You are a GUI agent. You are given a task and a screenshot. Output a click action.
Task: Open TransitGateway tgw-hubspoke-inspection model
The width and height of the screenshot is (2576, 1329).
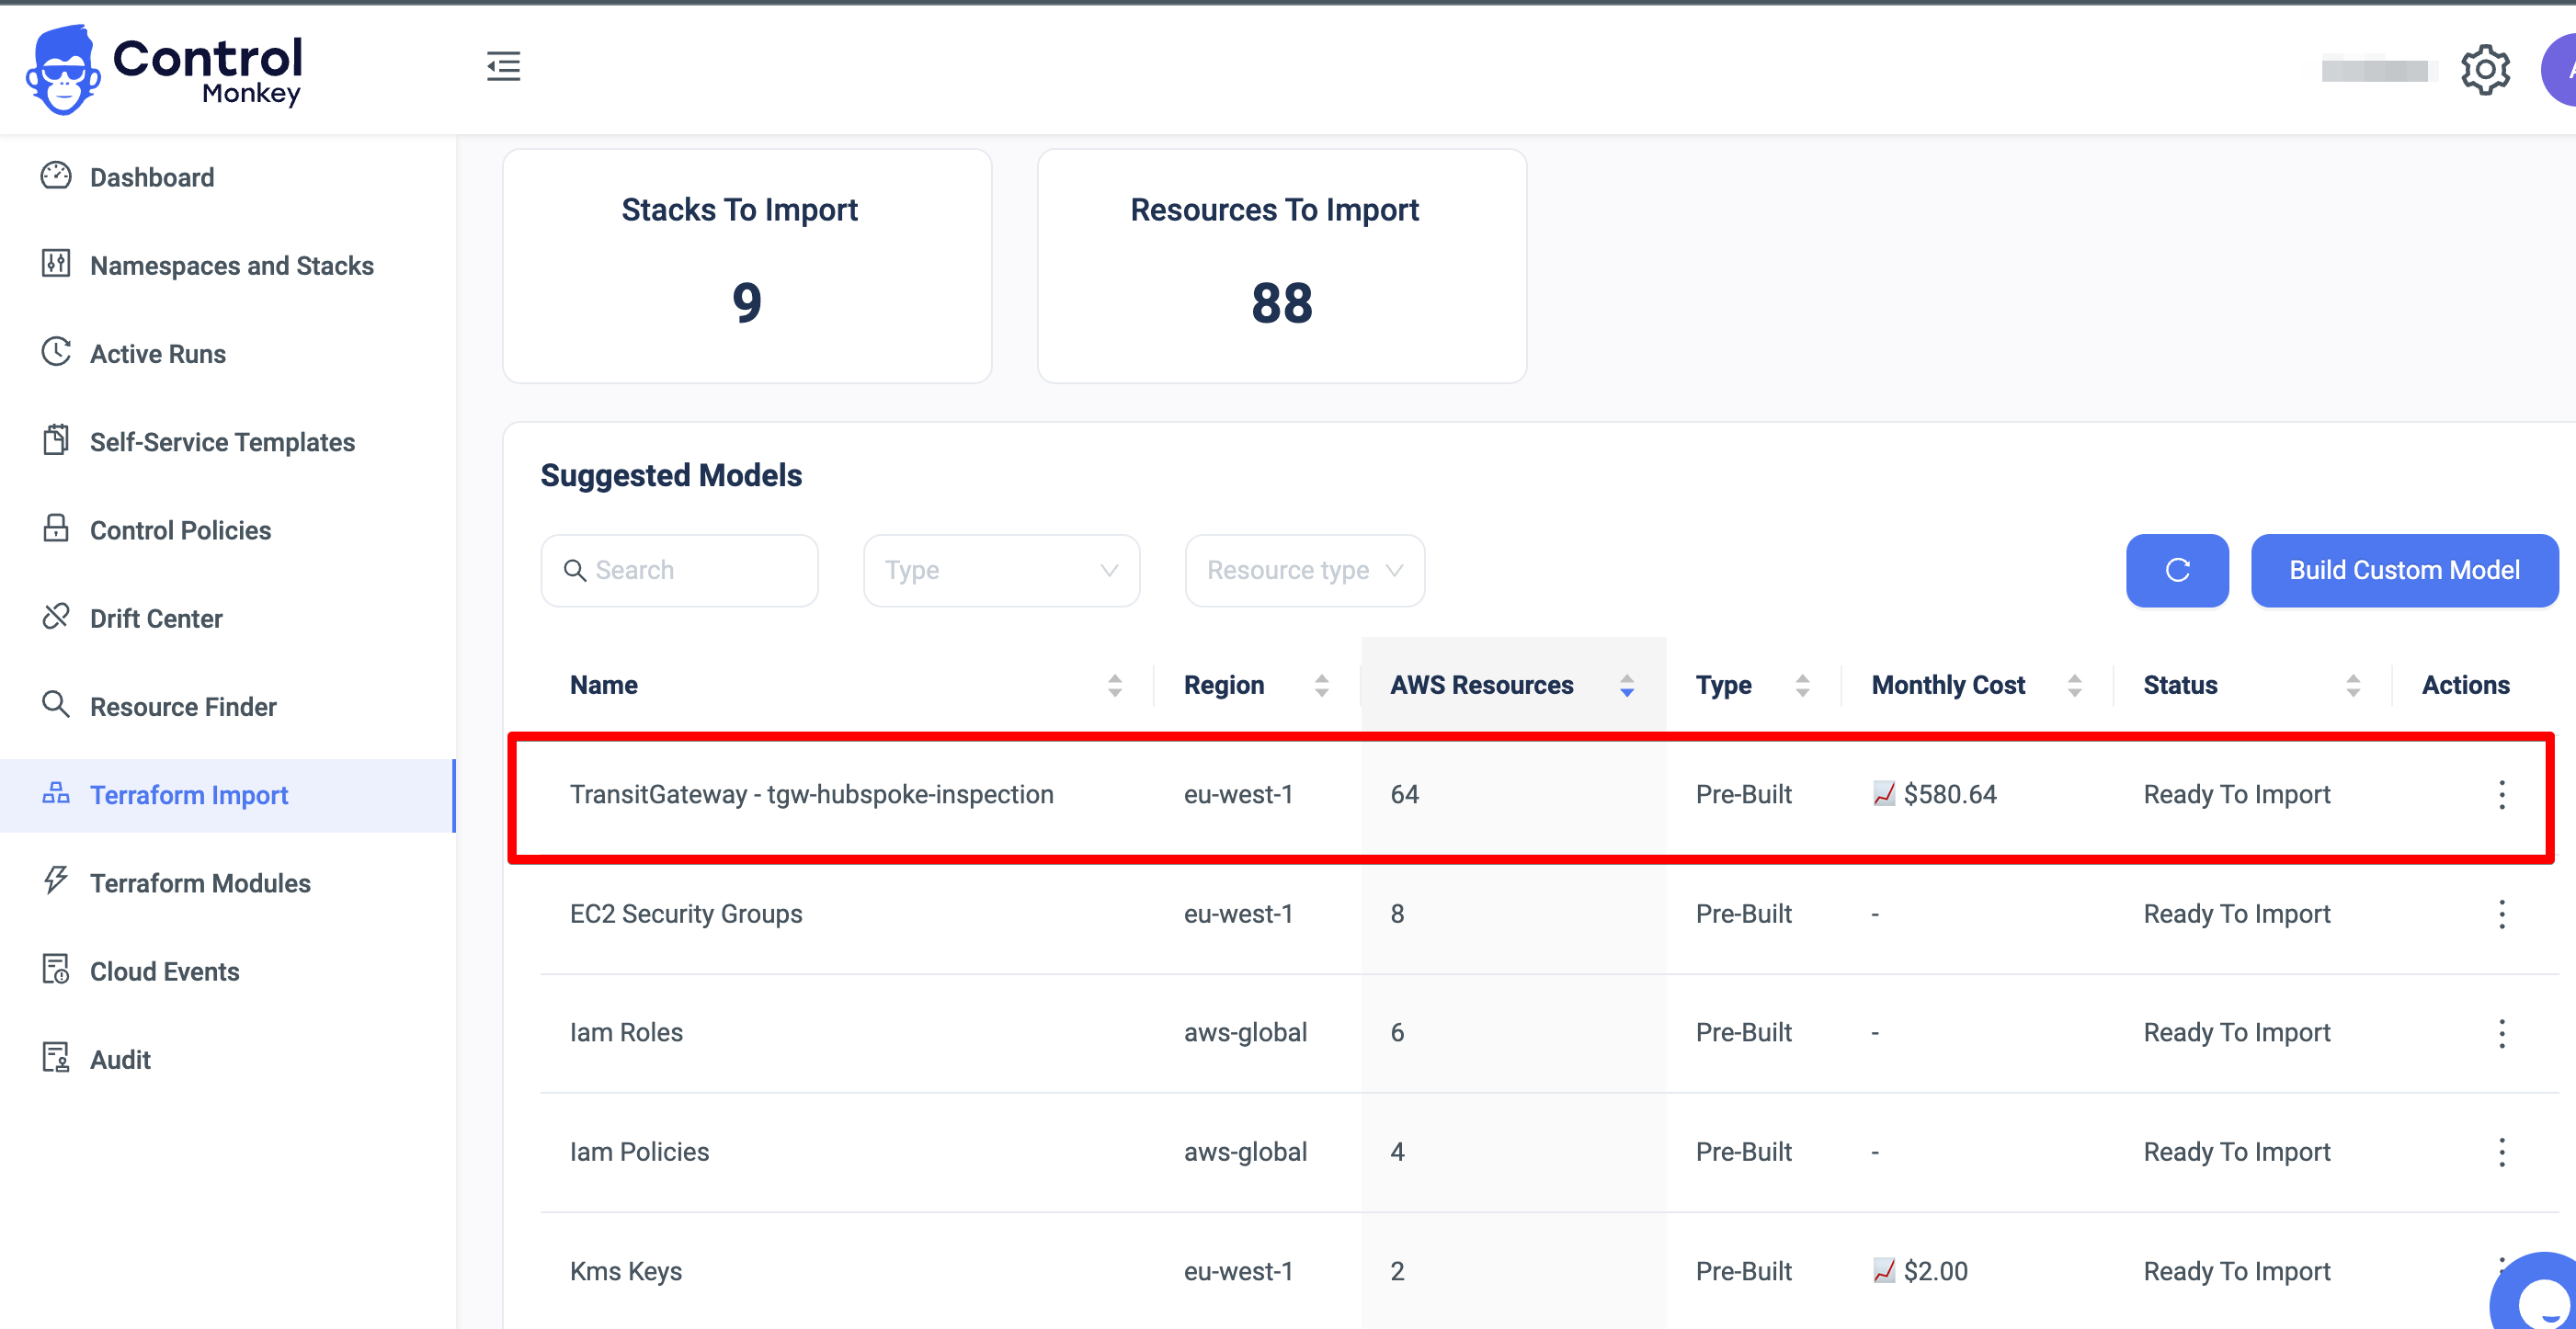[x=811, y=795]
